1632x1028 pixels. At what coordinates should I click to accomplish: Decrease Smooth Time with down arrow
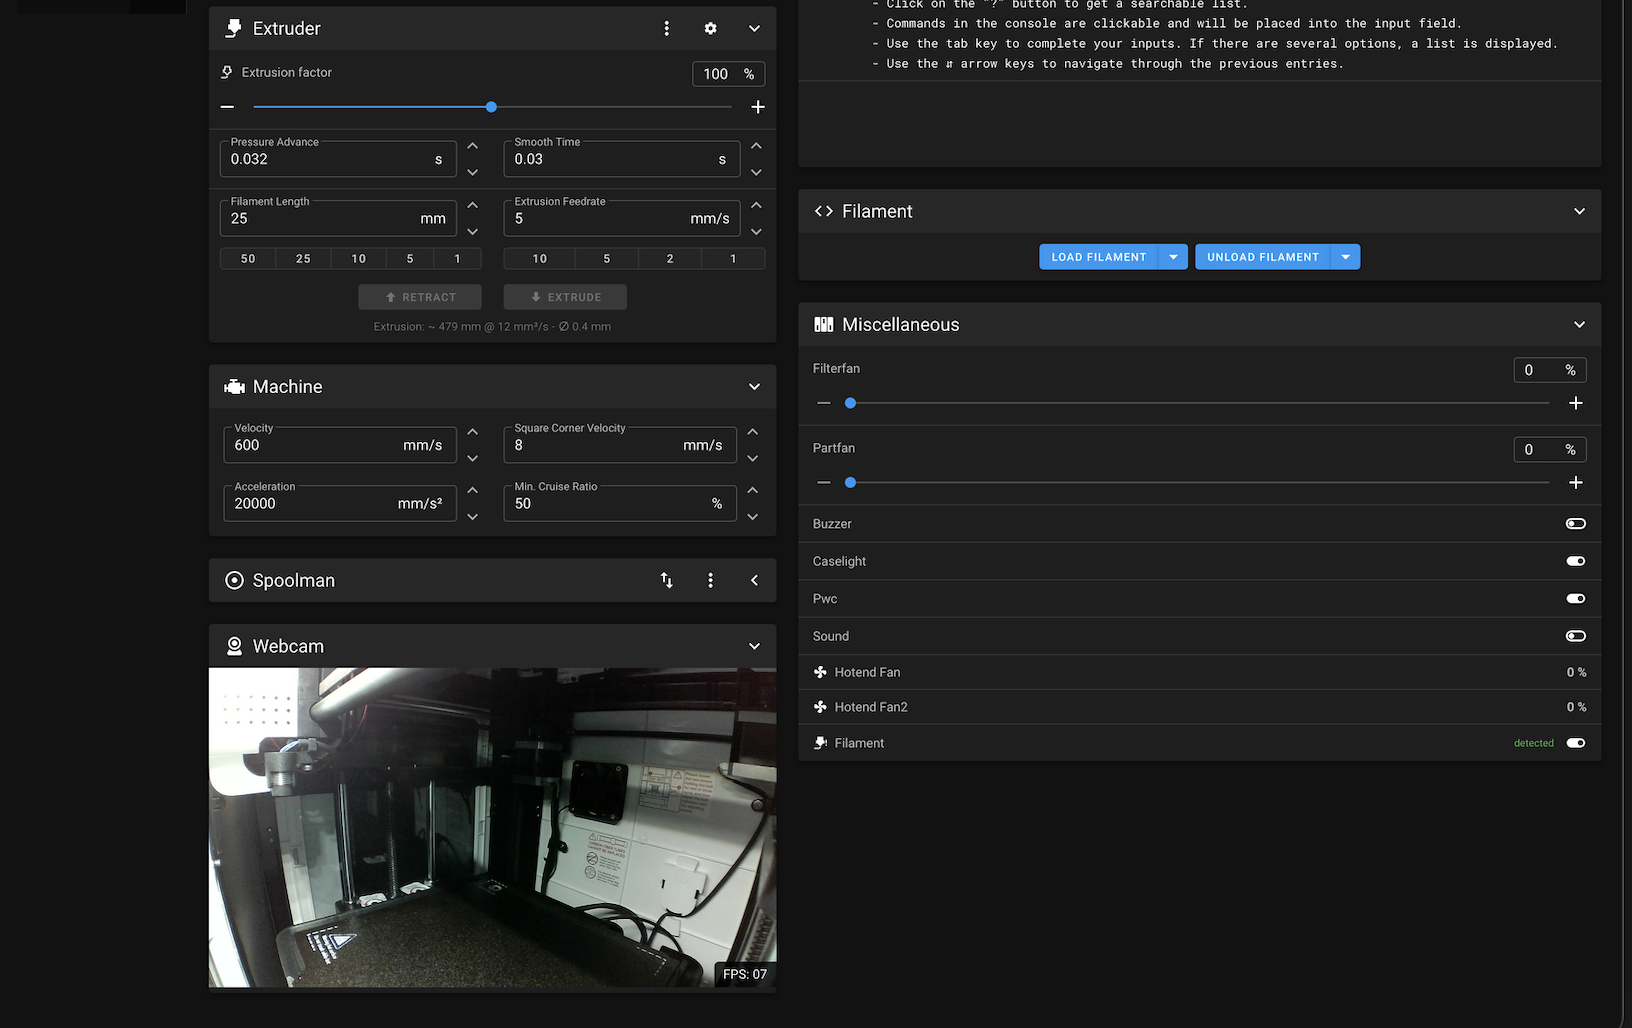point(756,172)
